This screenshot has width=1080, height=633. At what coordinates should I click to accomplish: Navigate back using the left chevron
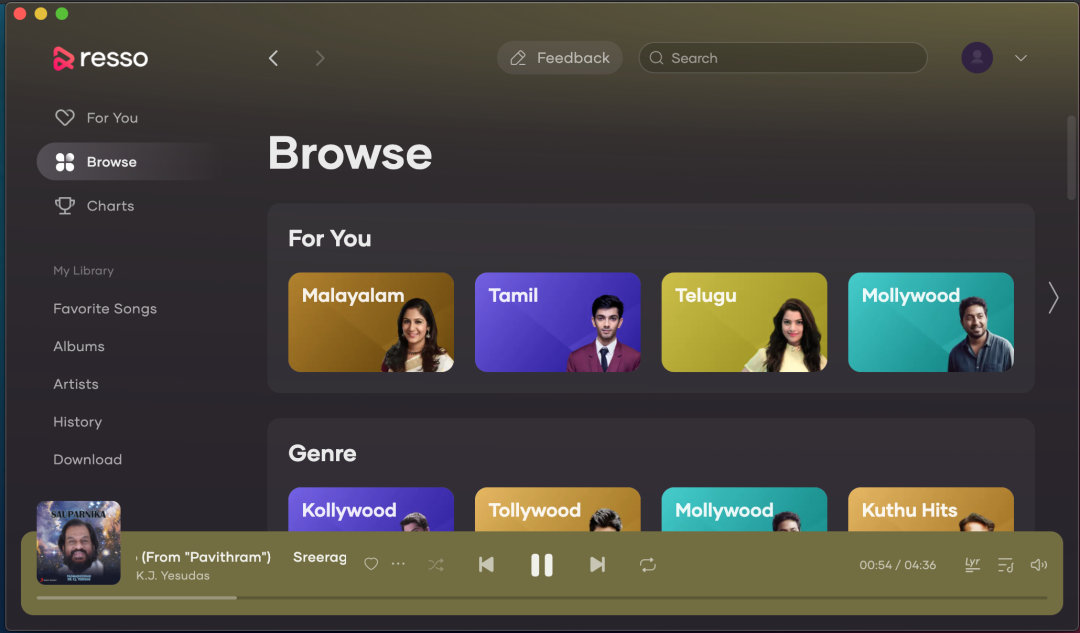(x=273, y=58)
